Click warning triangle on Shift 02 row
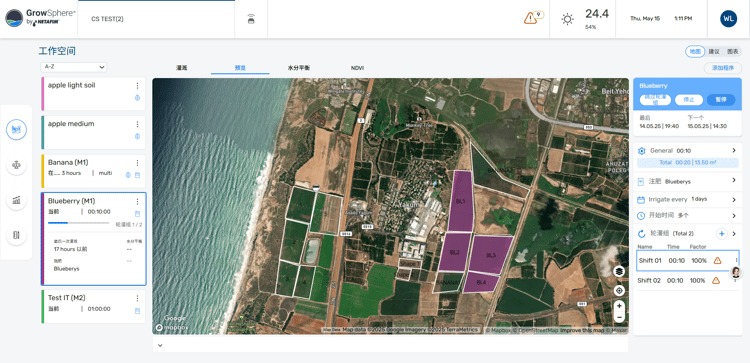This screenshot has width=750, height=363. pyautogui.click(x=716, y=281)
